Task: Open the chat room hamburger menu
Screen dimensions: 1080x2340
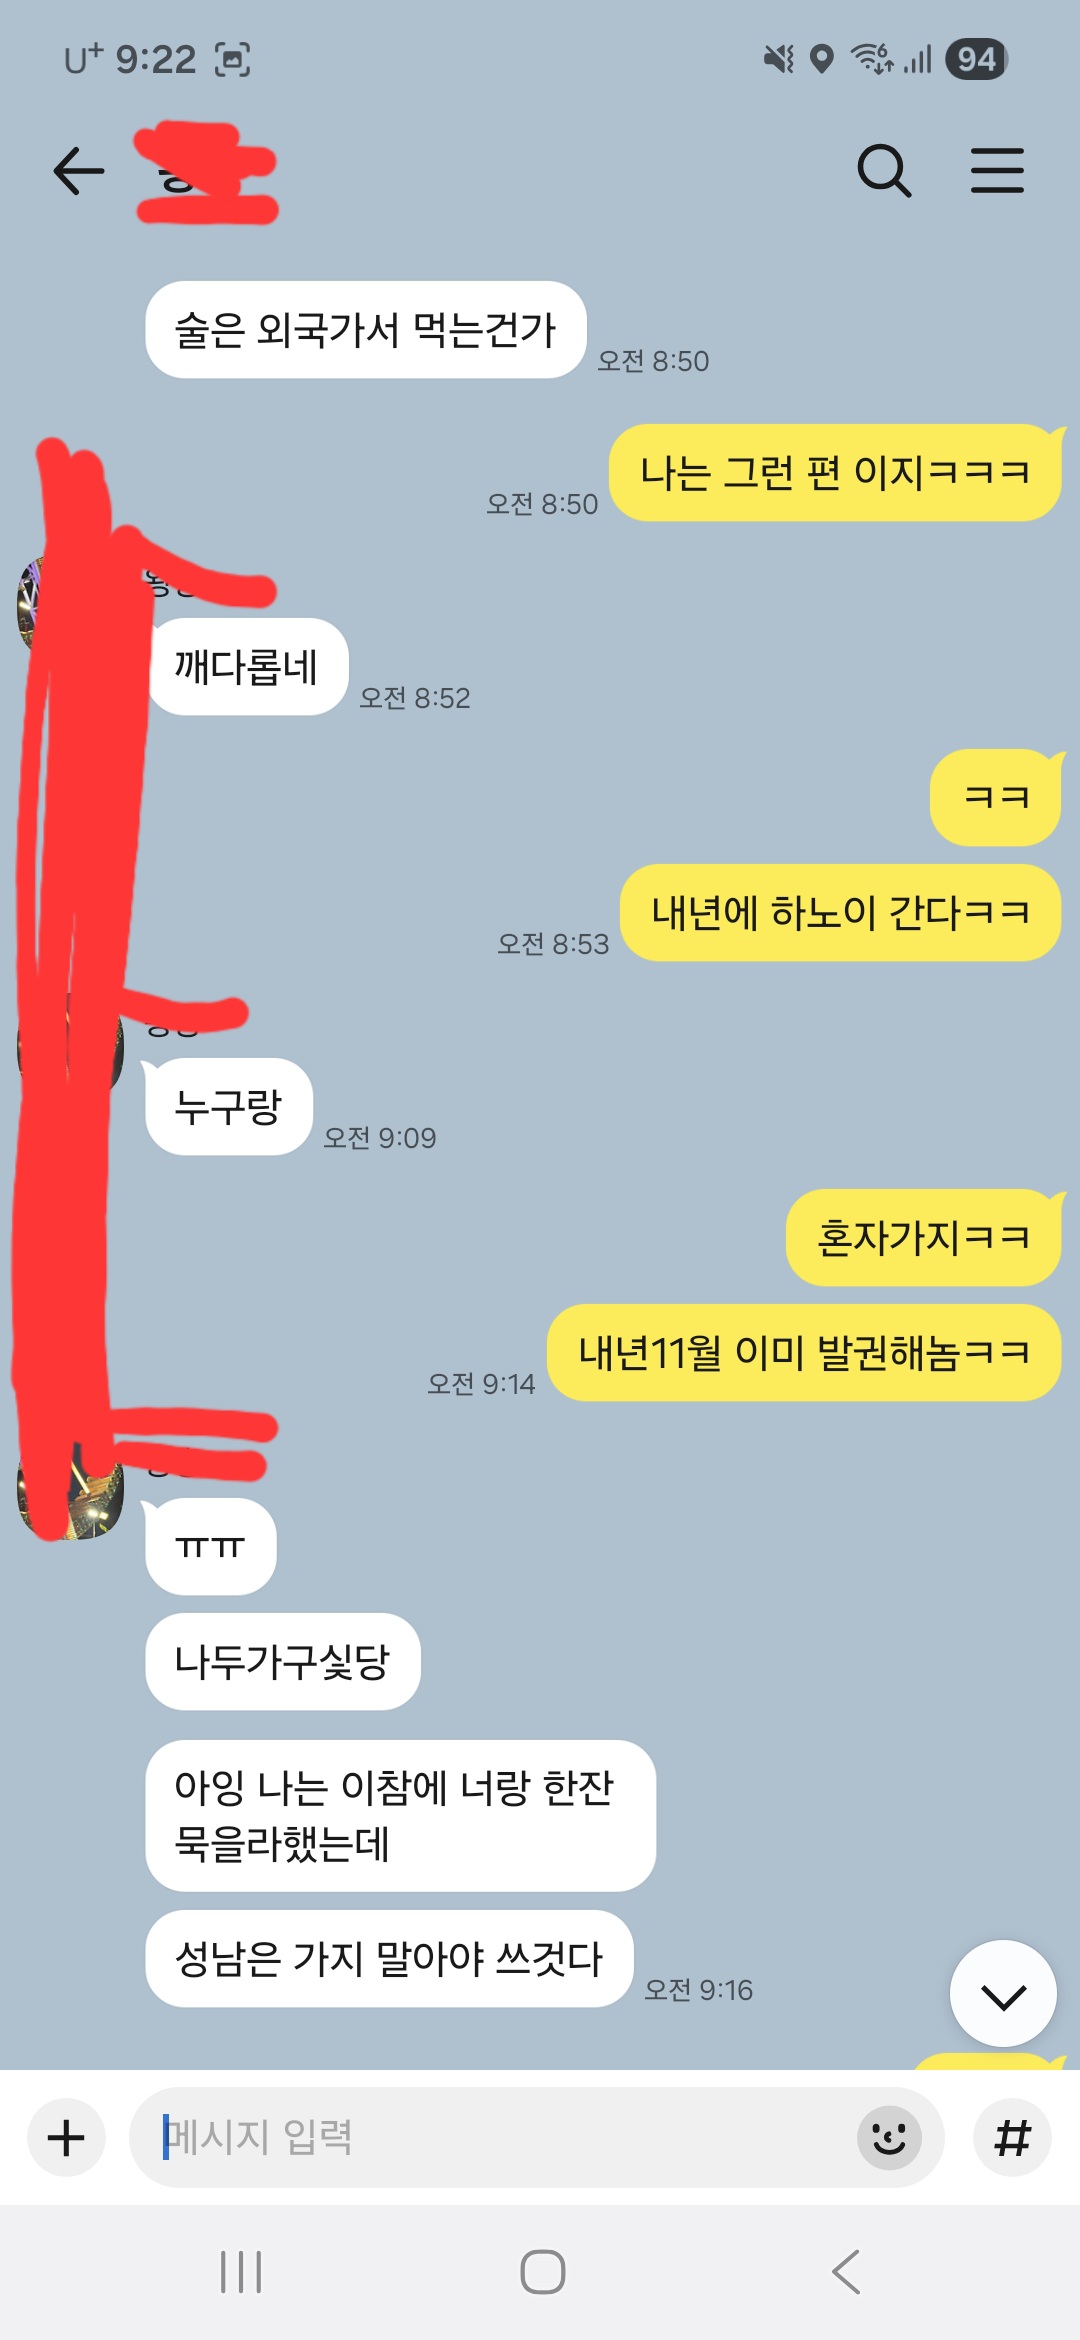Action: pyautogui.click(x=997, y=170)
